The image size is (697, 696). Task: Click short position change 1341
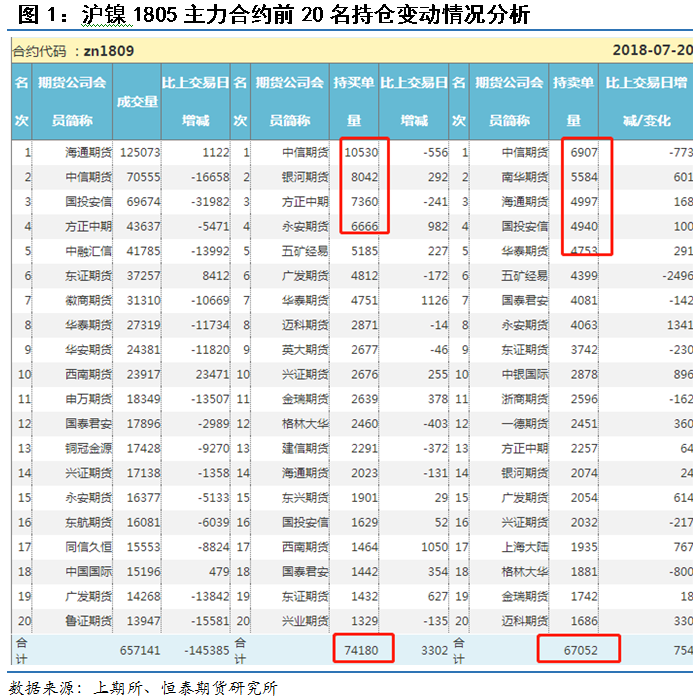click(680, 325)
